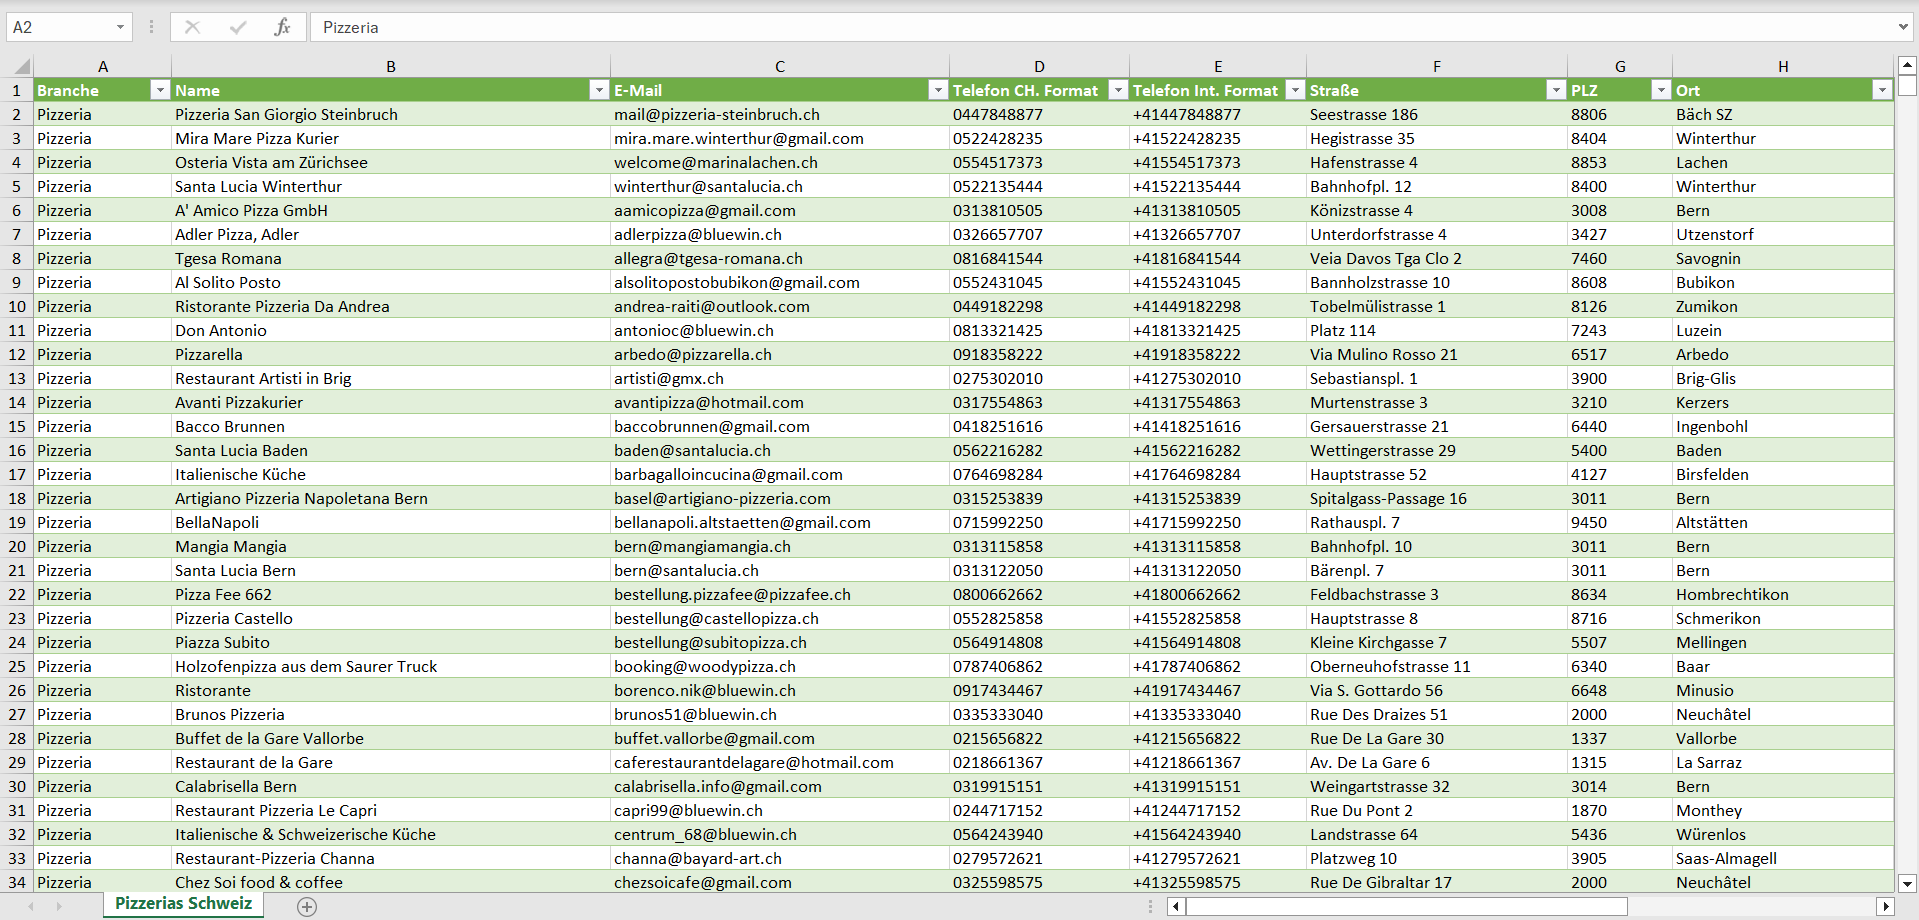
Task: Open the Ort column filter dropdown
Action: pos(1883,90)
